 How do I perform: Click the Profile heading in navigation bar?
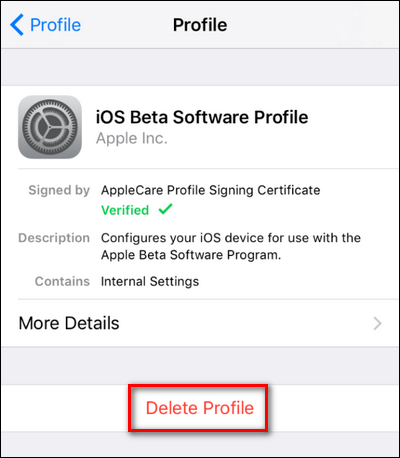click(200, 25)
